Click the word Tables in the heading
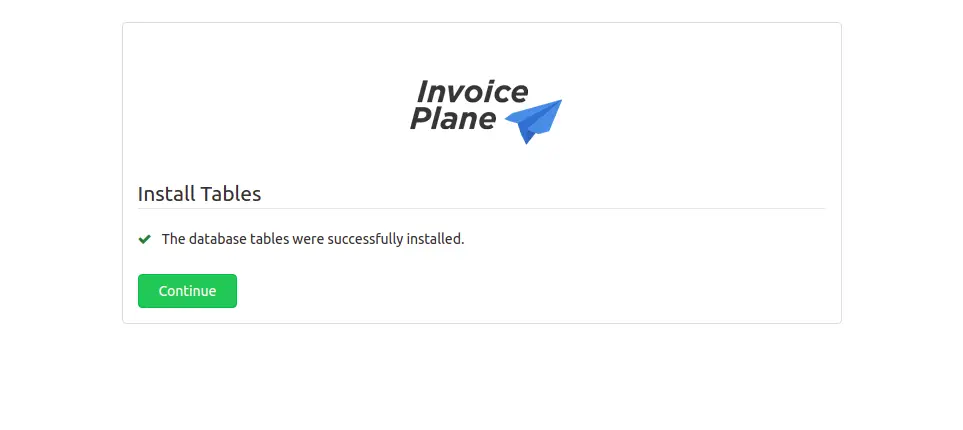The width and height of the screenshot is (963, 430). (231, 194)
